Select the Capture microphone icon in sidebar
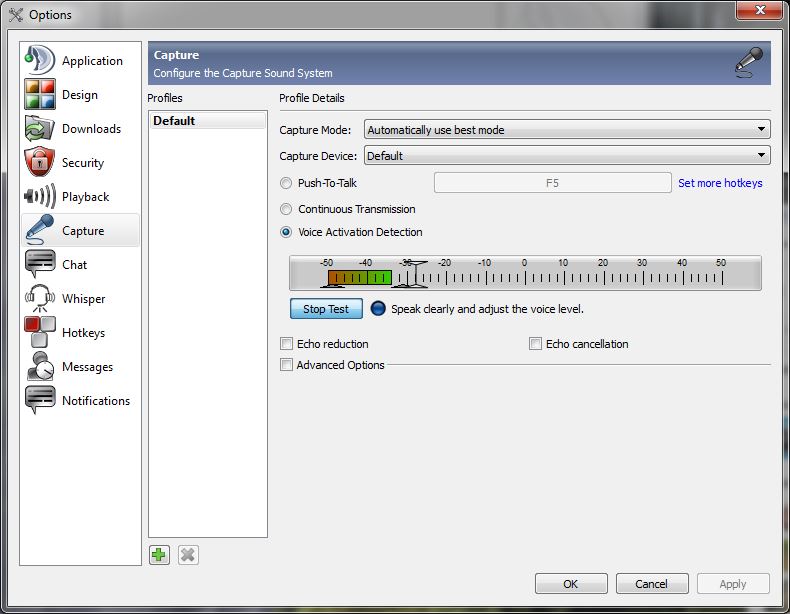 39,230
